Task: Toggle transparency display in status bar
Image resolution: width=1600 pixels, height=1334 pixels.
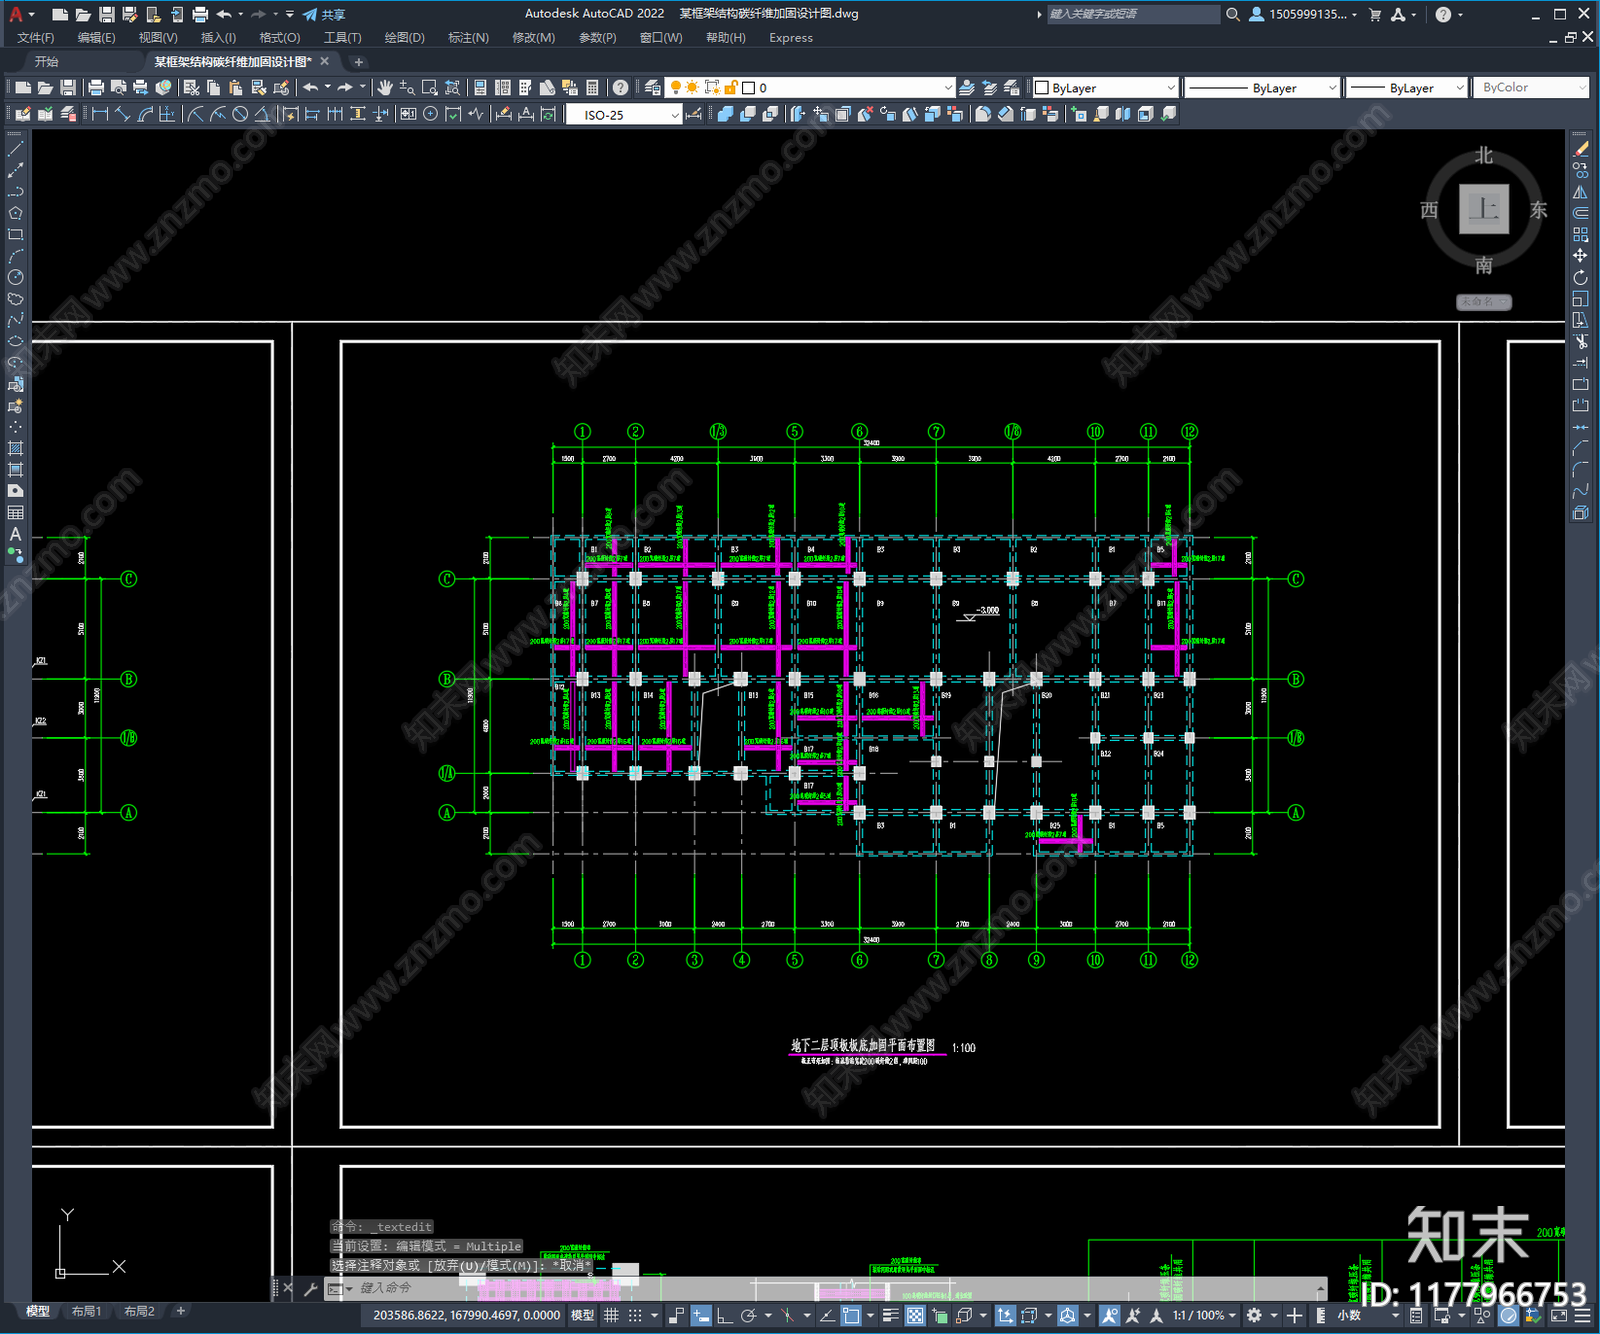Action: (x=914, y=1315)
